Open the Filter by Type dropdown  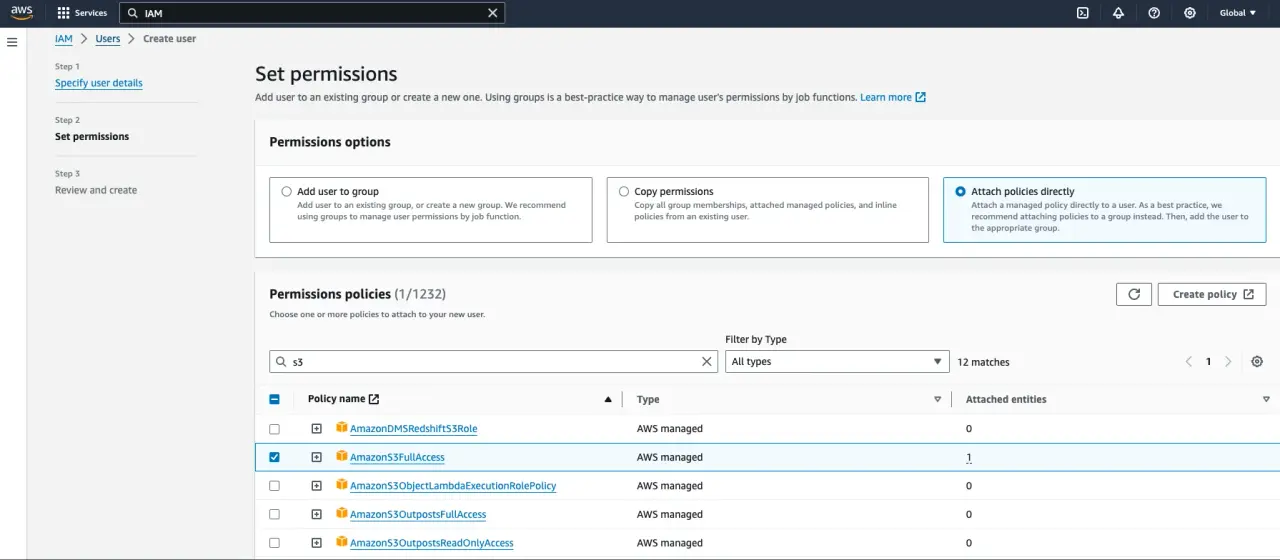837,361
